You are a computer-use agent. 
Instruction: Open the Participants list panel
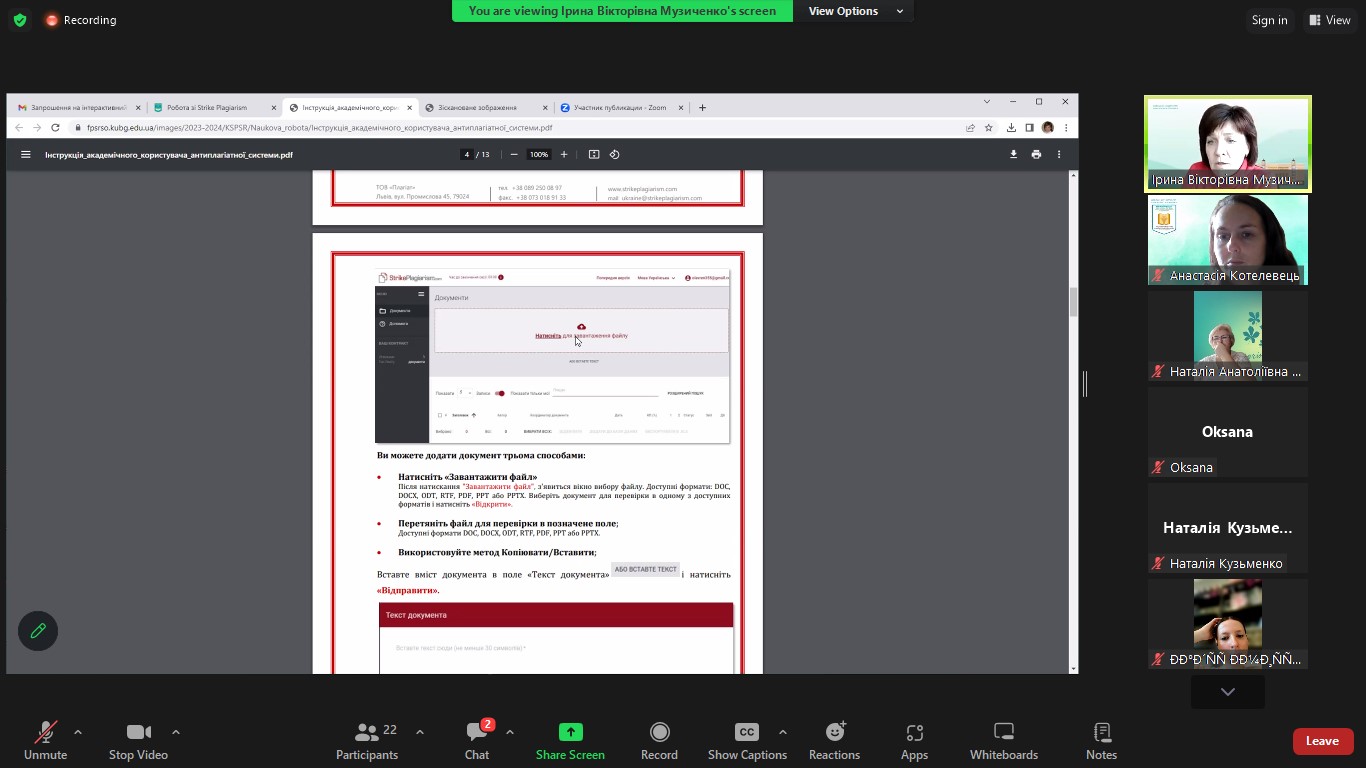(367, 741)
